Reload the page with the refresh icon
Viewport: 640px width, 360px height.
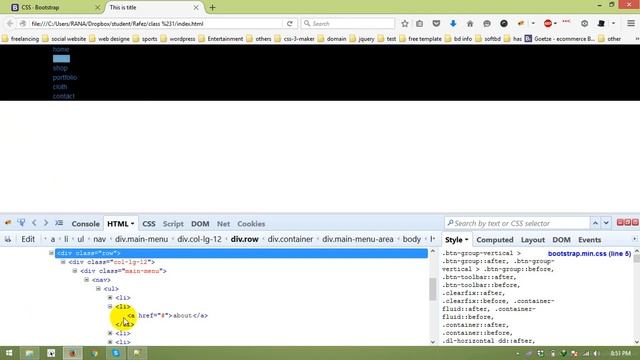290,24
